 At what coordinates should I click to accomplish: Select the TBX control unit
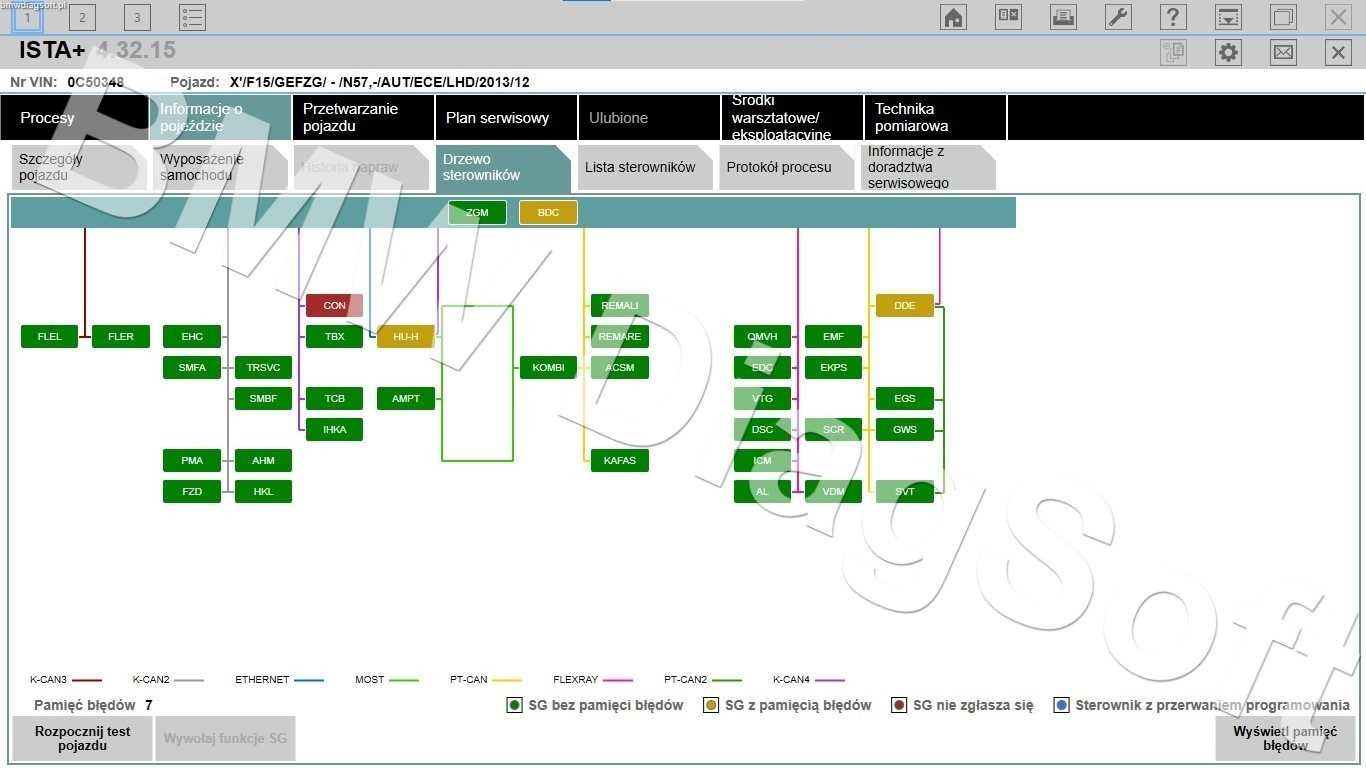coord(334,336)
